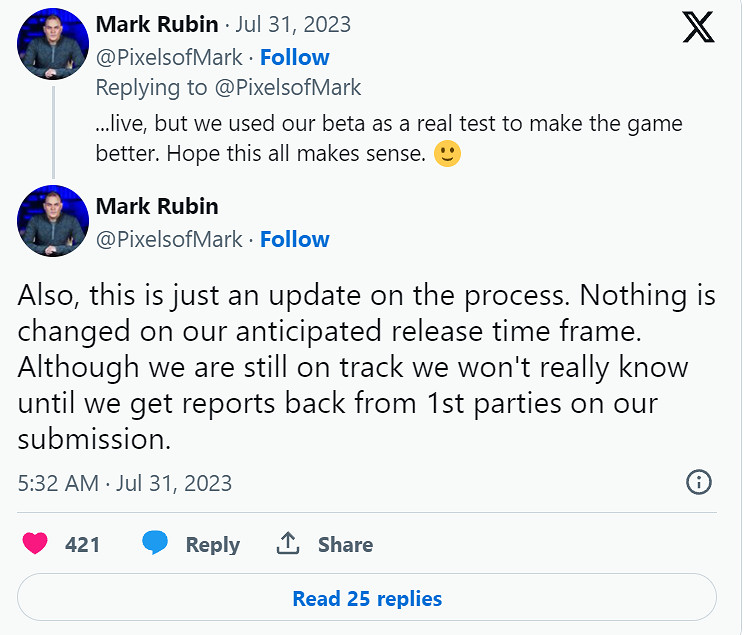Click the "Reply" text label
The width and height of the screenshot is (750, 635).
click(212, 545)
